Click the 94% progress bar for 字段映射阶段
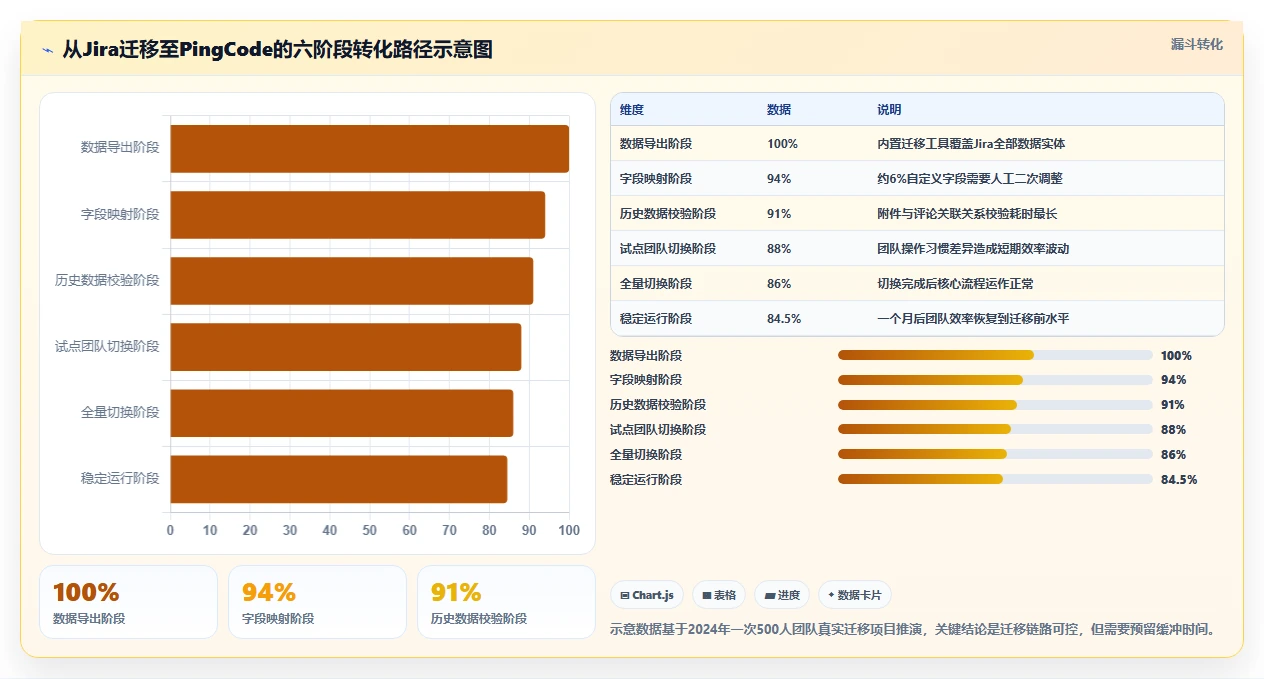Screen dimensions: 1264x679 click(x=995, y=380)
